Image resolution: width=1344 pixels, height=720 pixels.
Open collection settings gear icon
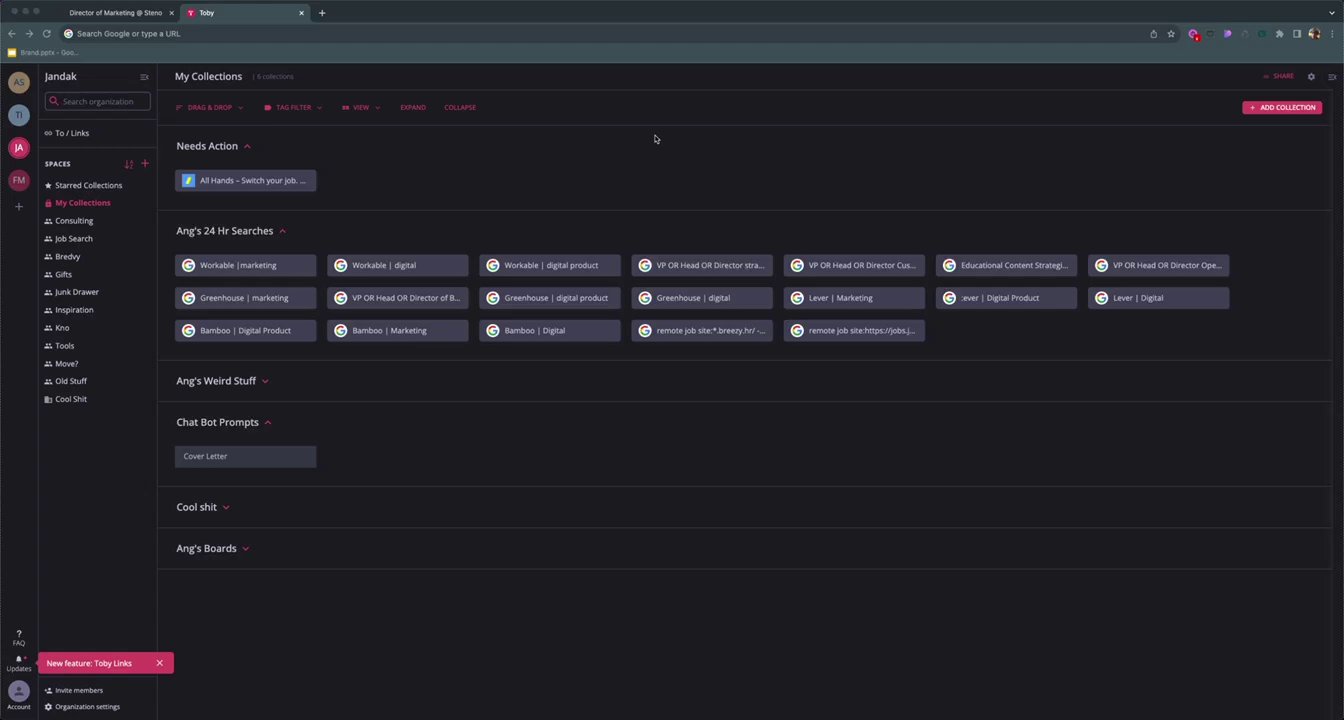[x=1311, y=77]
